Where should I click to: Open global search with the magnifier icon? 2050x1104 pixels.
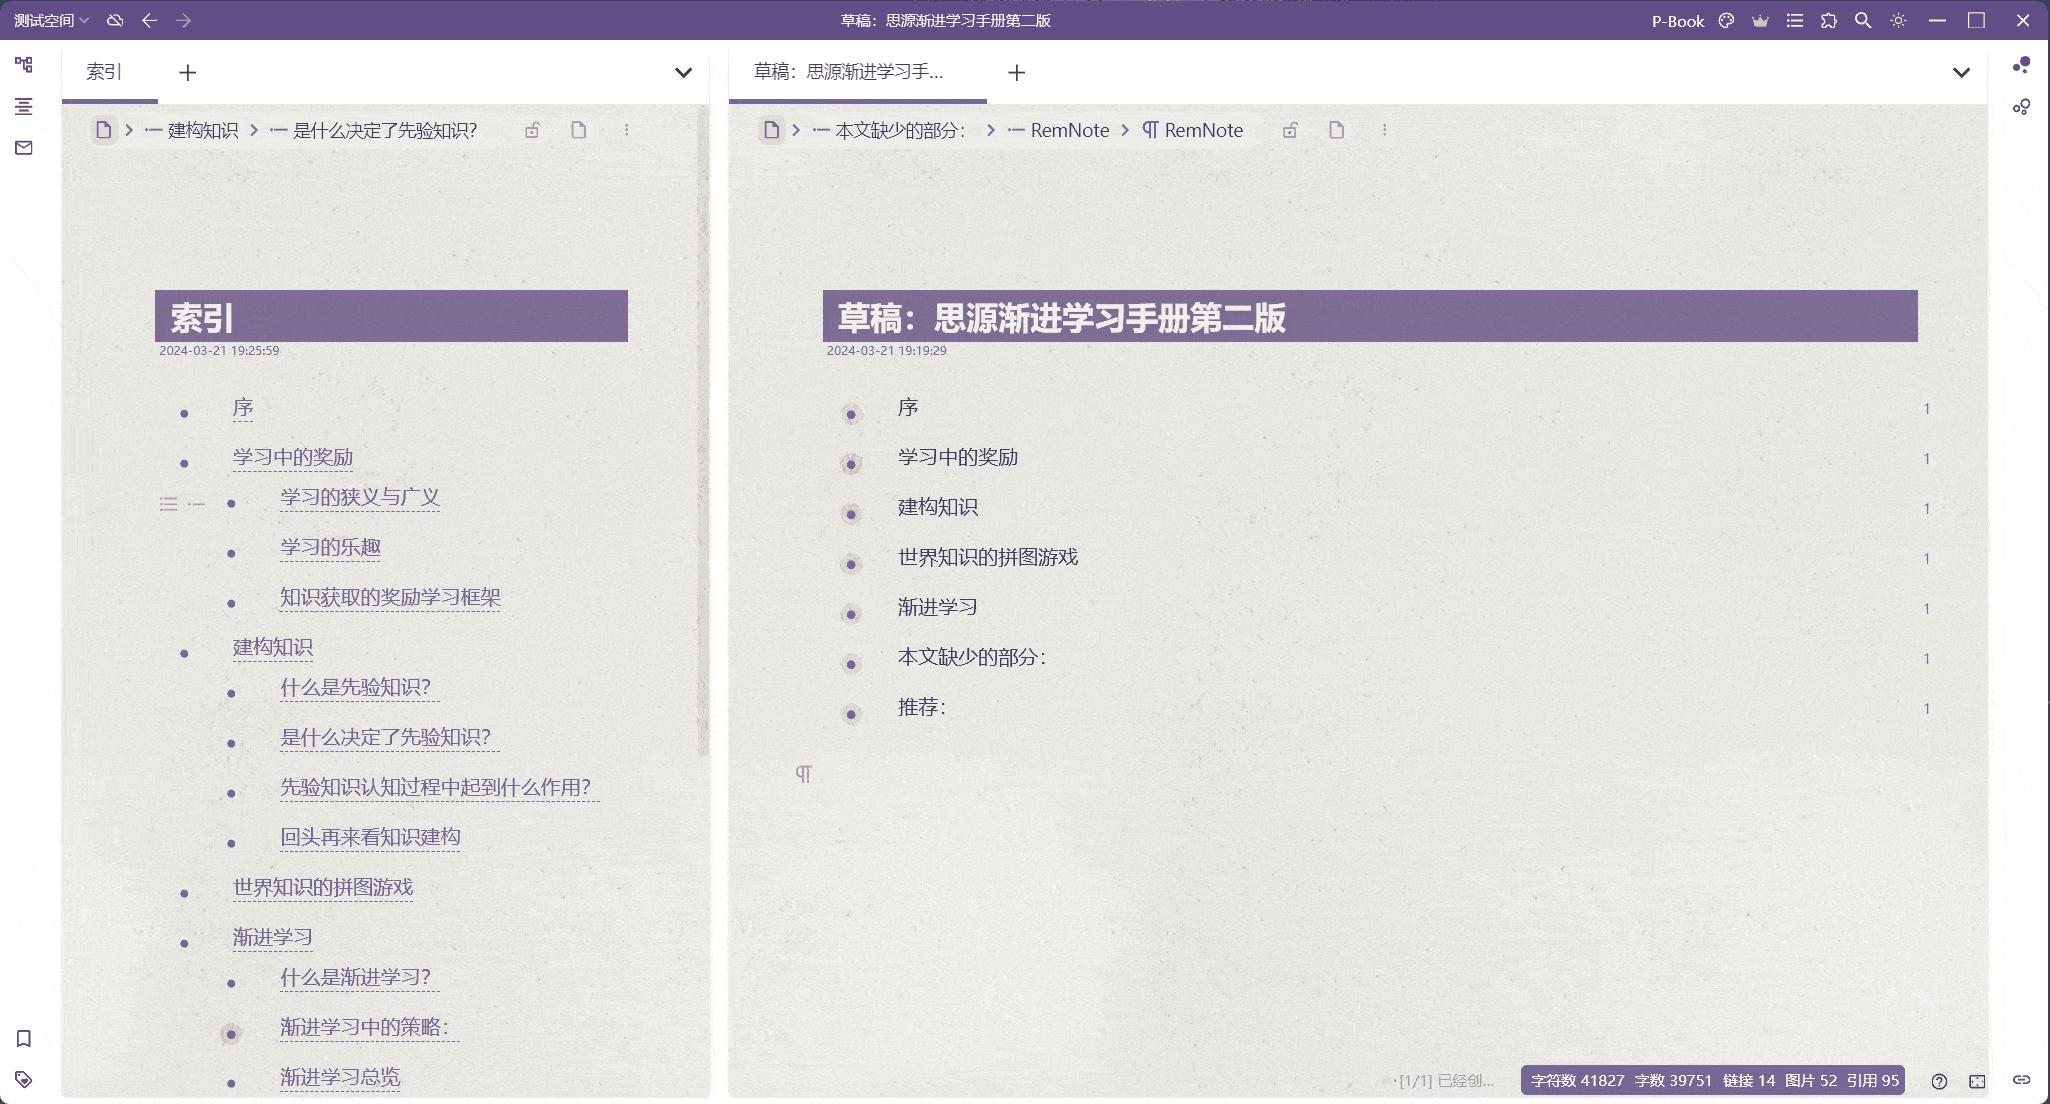click(x=1862, y=20)
